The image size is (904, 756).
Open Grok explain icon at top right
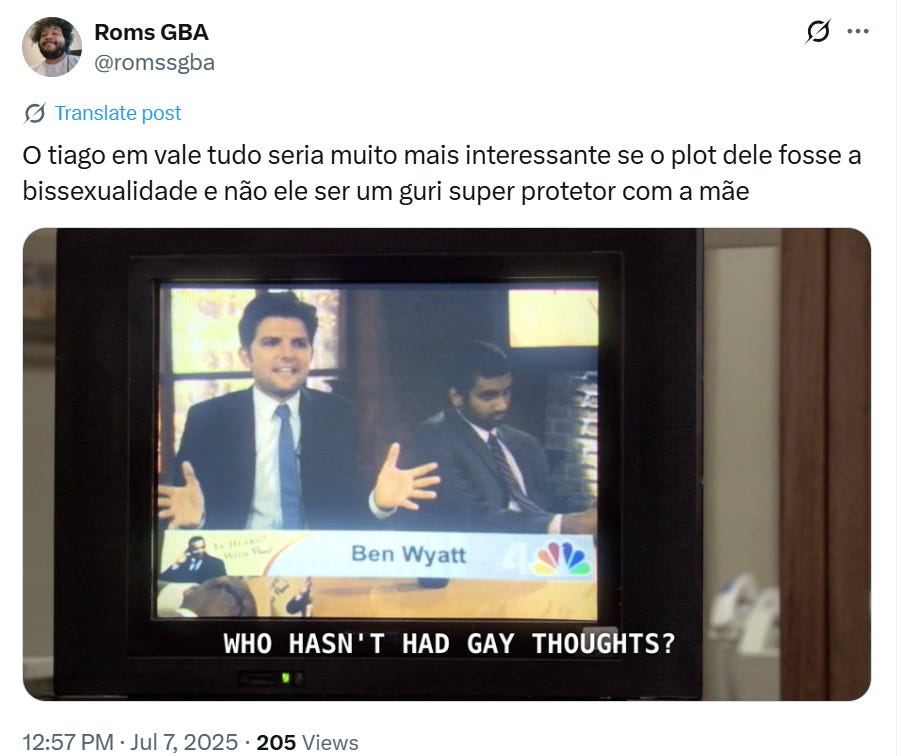pos(818,31)
